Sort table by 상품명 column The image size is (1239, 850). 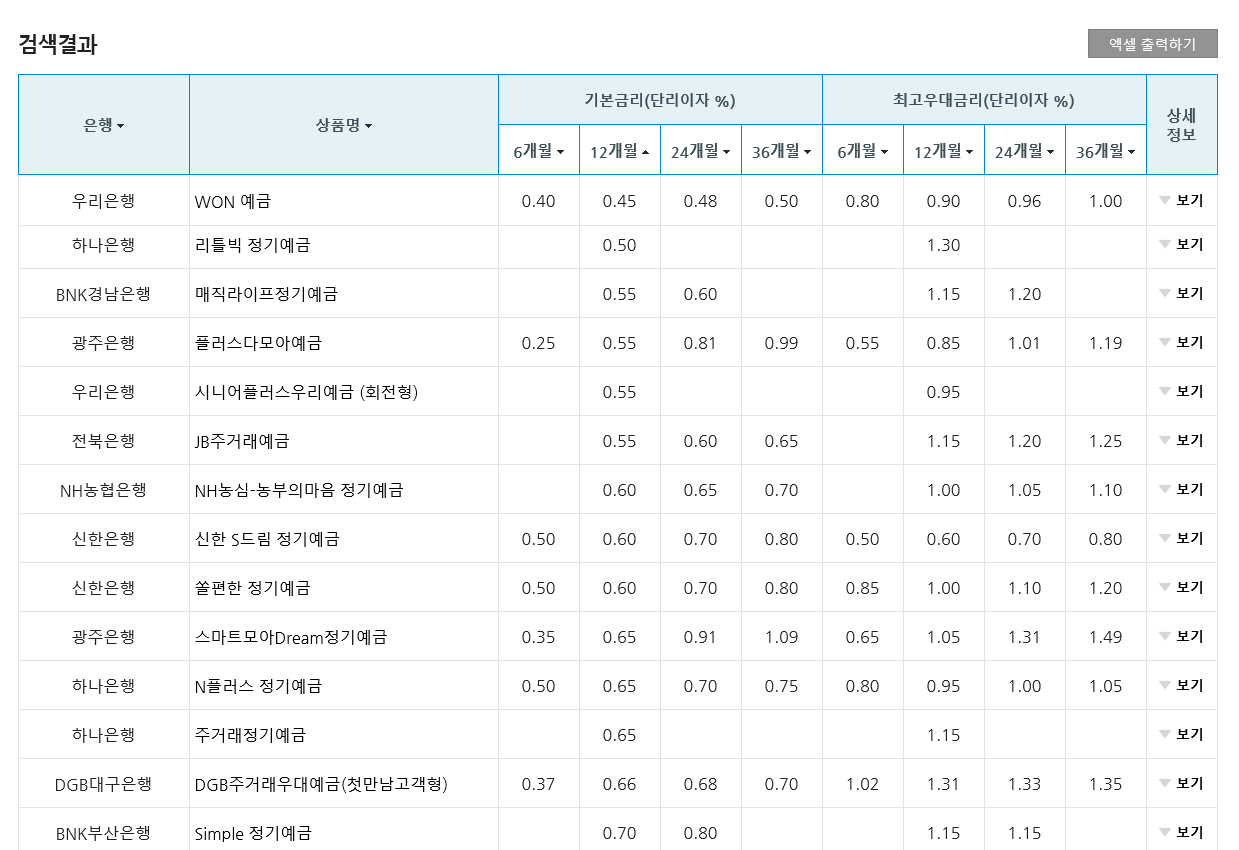click(344, 125)
